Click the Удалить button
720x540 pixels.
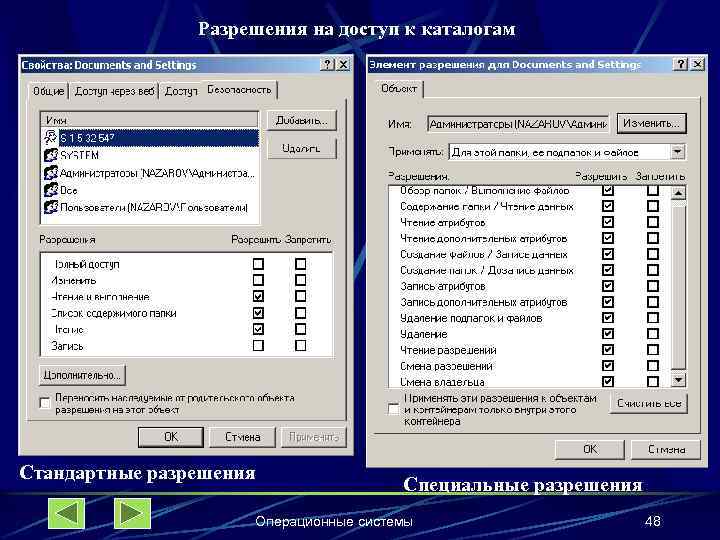click(x=302, y=148)
